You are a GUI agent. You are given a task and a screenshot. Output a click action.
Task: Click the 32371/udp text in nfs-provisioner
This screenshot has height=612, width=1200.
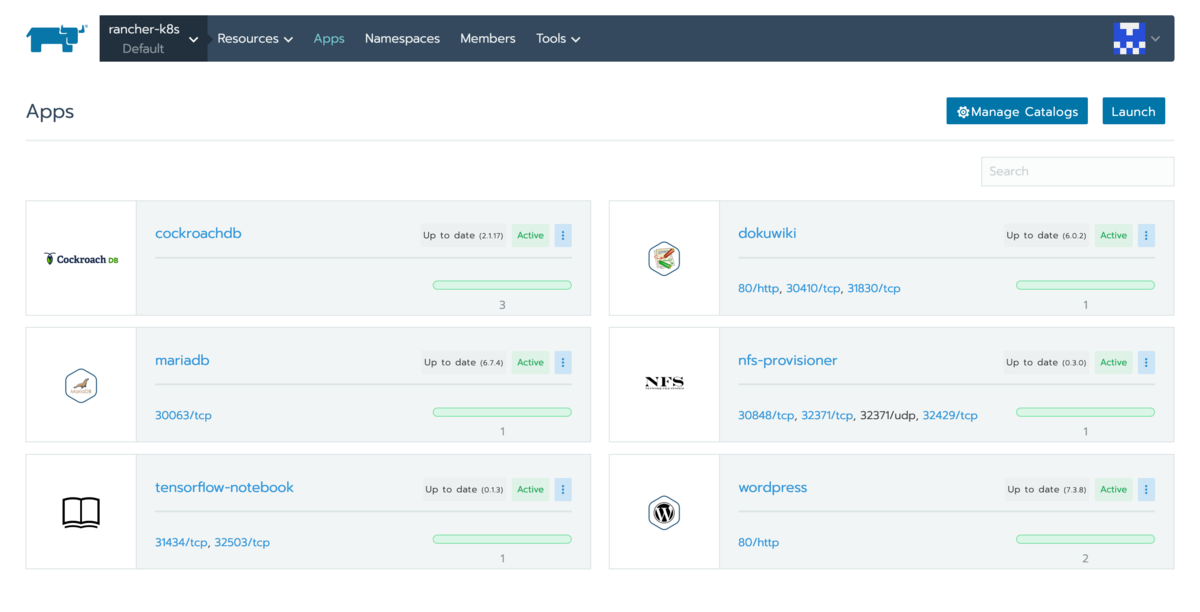[888, 415]
